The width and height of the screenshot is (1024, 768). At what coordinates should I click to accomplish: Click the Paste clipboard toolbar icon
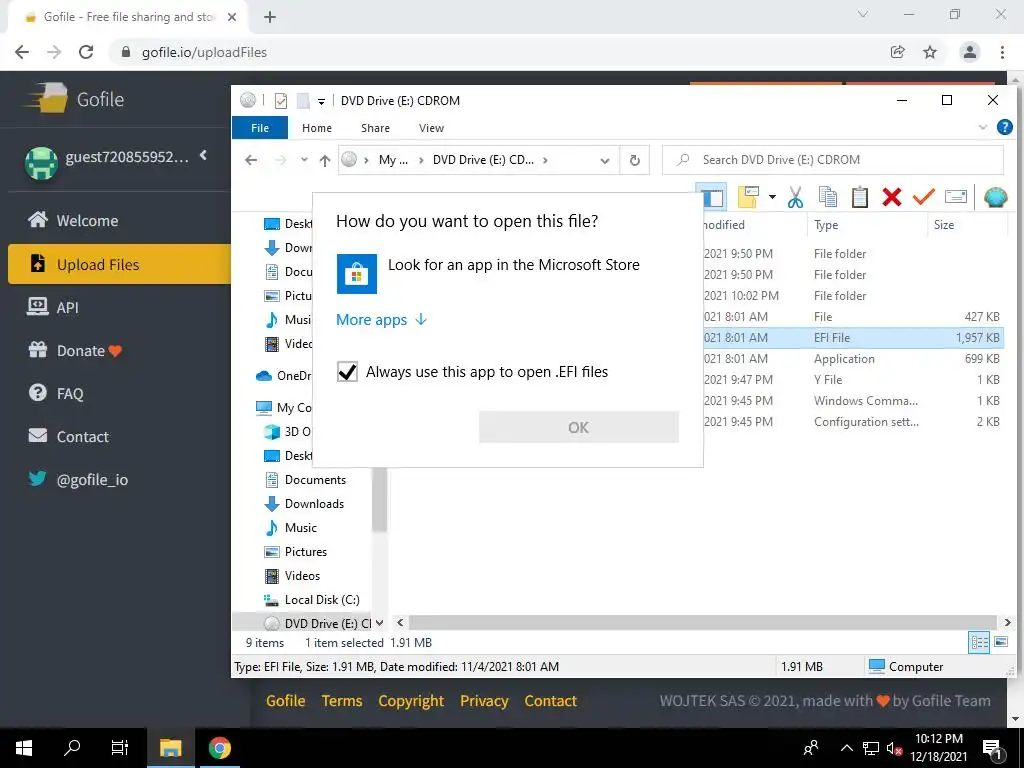tap(859, 197)
